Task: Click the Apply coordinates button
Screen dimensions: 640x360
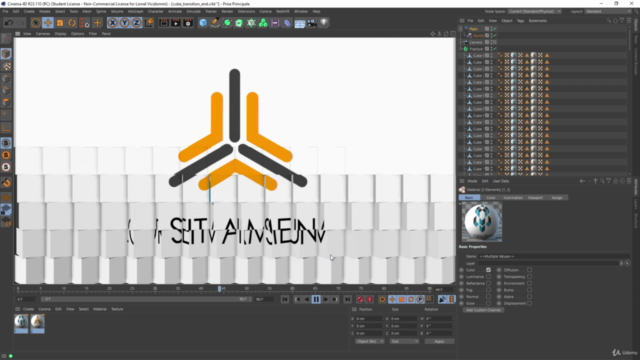Action: (x=439, y=341)
